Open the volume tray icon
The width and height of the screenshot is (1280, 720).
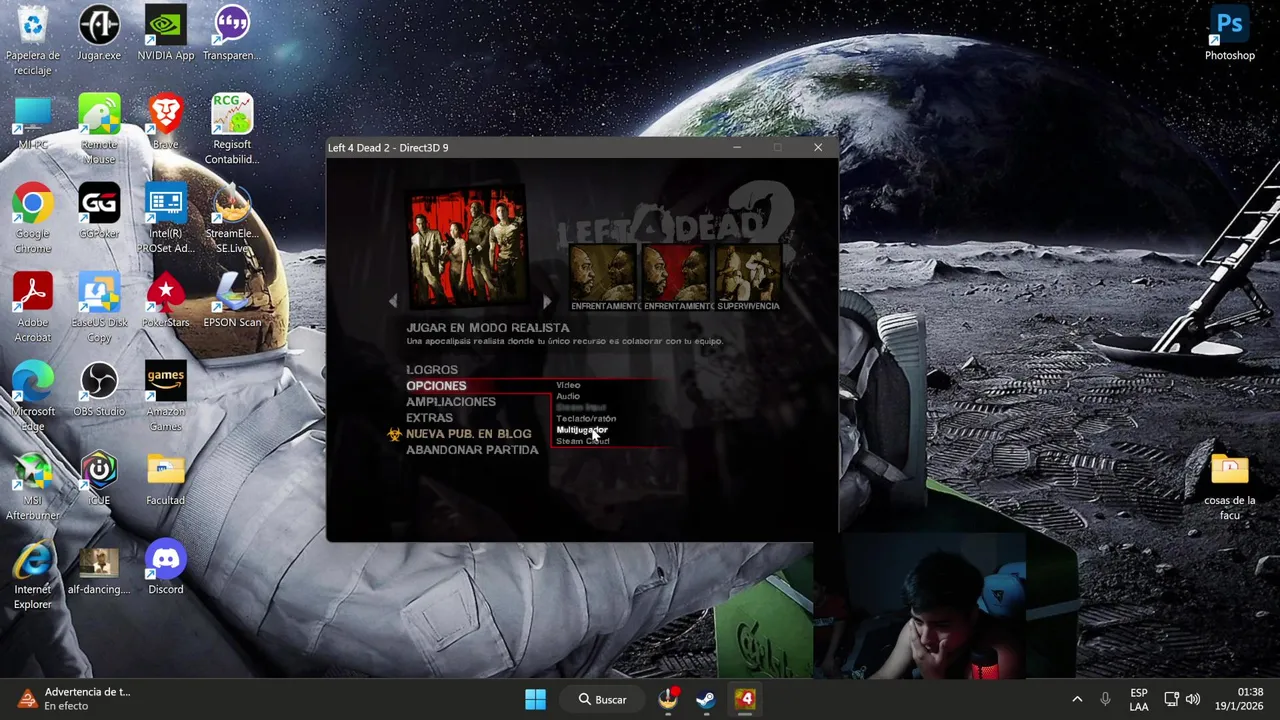[x=1193, y=699]
